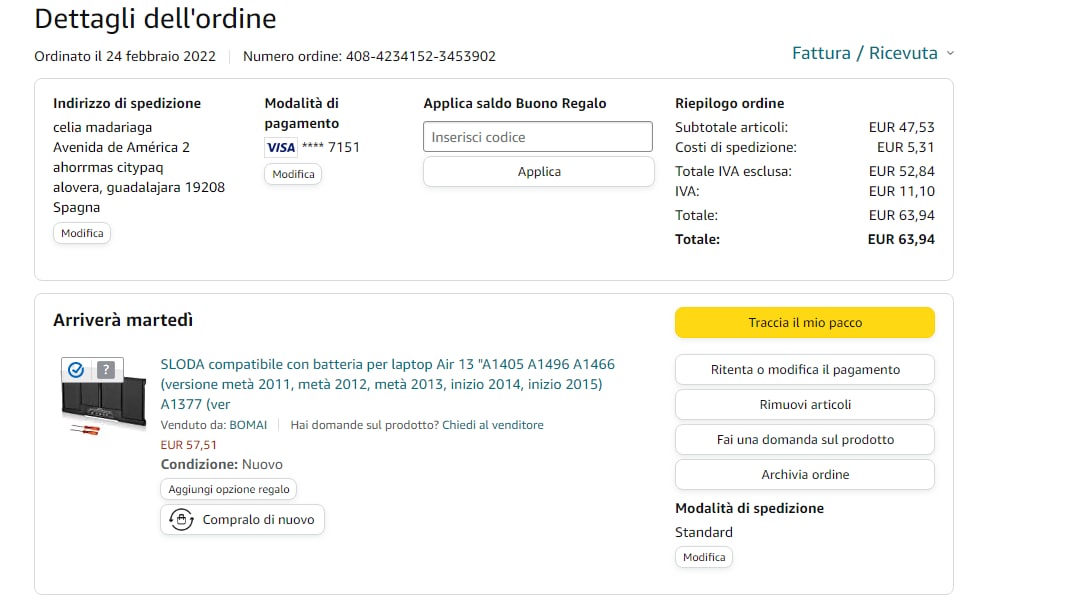This screenshot has height=606, width=1090.
Task: Click the gift card code input field
Action: [538, 137]
